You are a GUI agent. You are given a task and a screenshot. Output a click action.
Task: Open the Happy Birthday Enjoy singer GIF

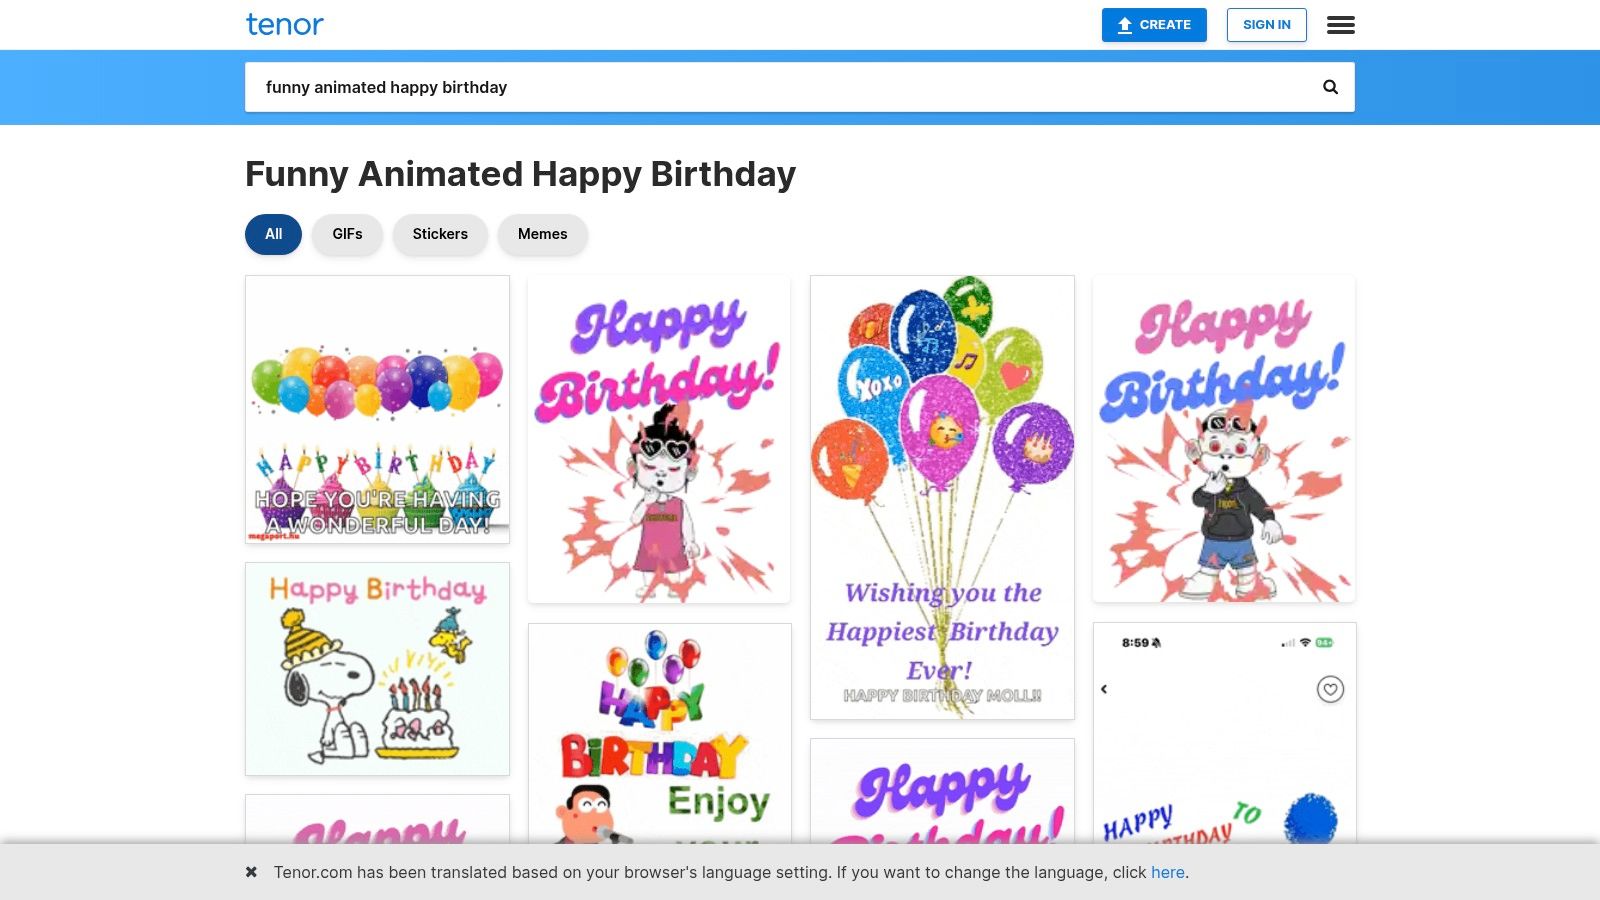pos(659,735)
